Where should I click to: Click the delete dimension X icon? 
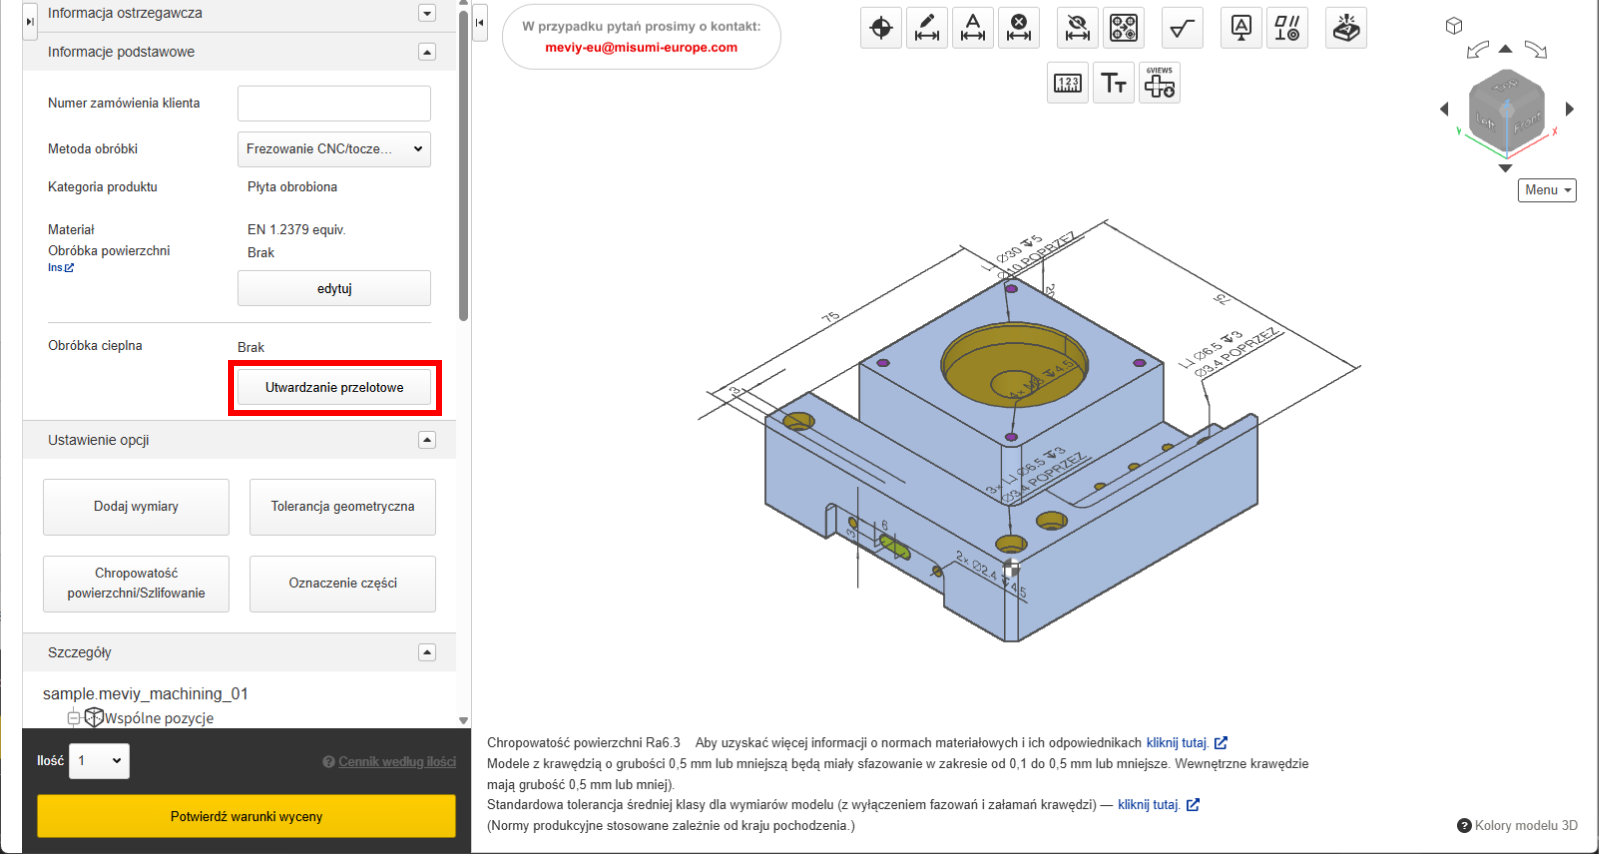pos(1018,28)
